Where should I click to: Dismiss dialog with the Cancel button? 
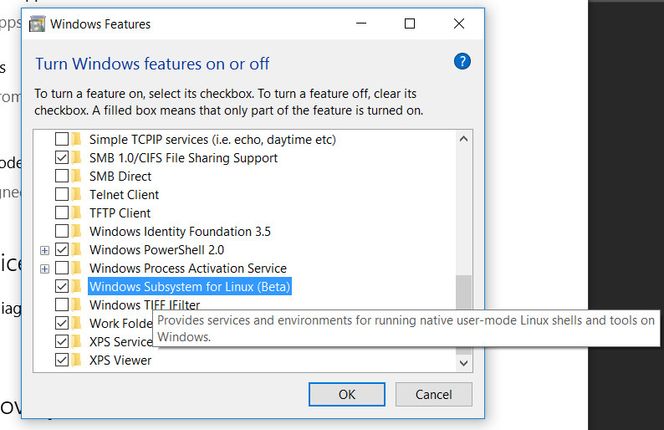click(434, 394)
